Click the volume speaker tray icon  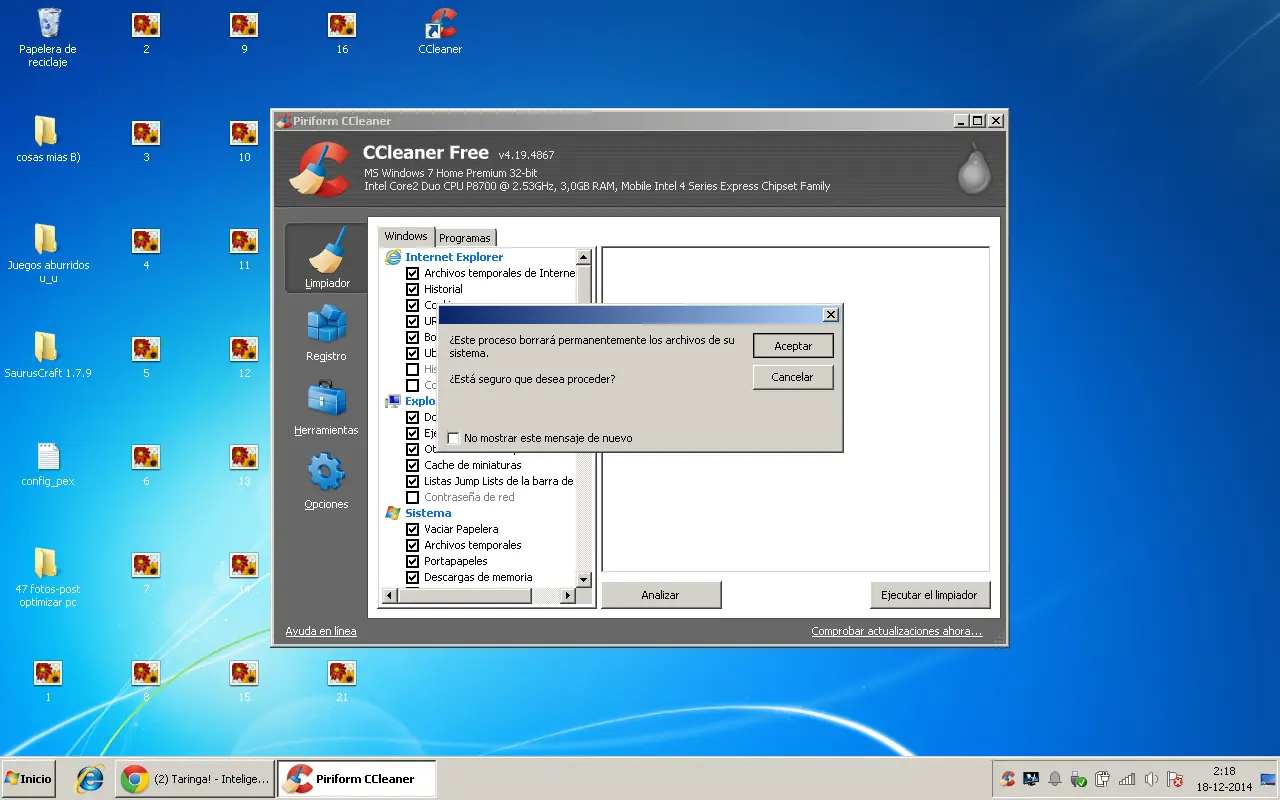[1151, 779]
